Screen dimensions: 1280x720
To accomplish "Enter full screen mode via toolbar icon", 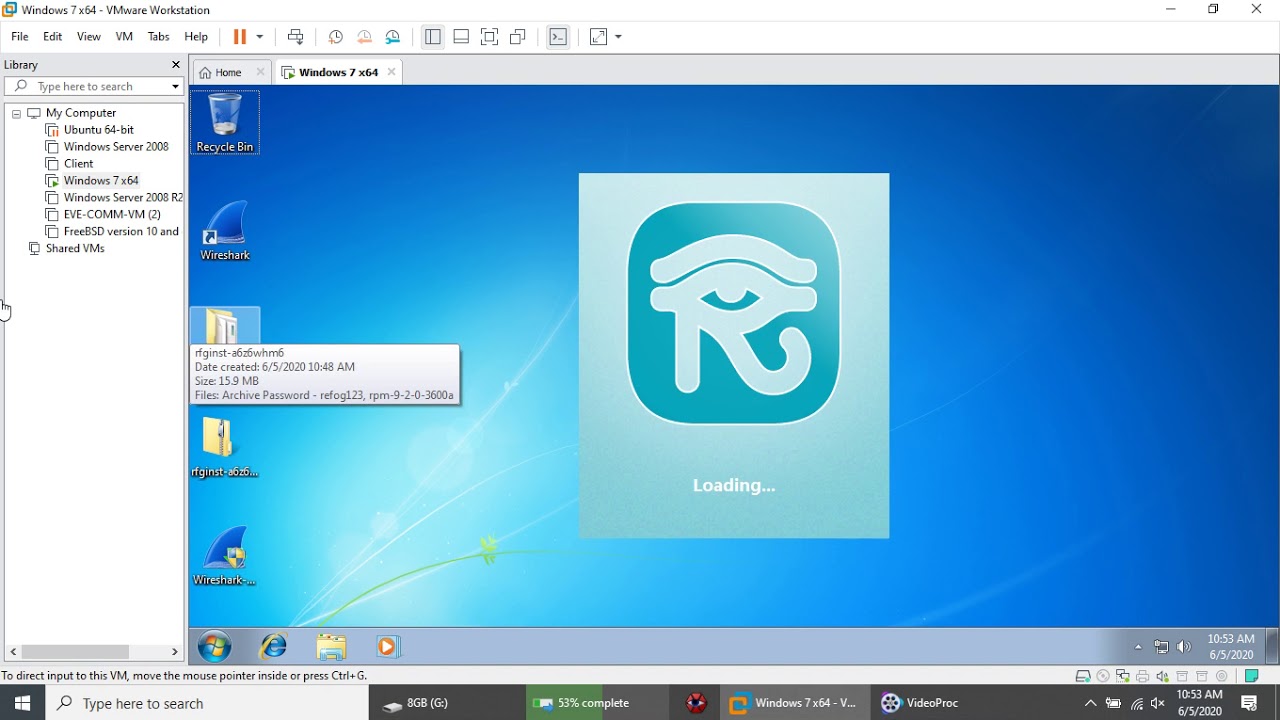I will [489, 37].
